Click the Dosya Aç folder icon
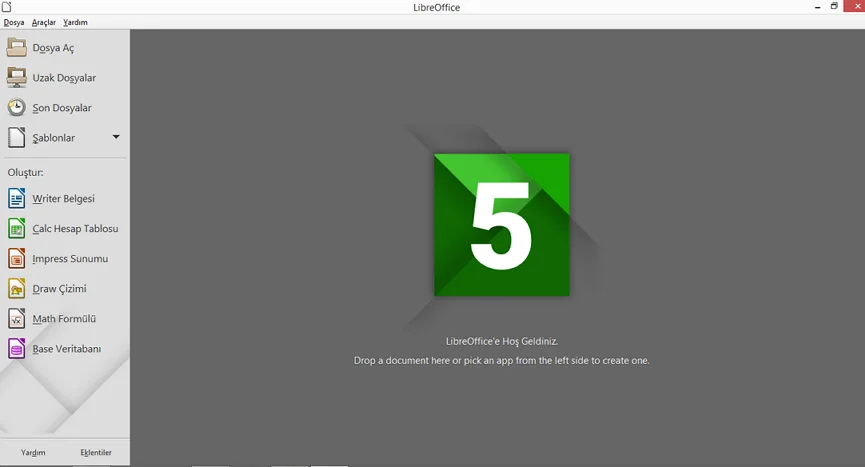Viewport: 865px width, 467px height. click(x=17, y=47)
